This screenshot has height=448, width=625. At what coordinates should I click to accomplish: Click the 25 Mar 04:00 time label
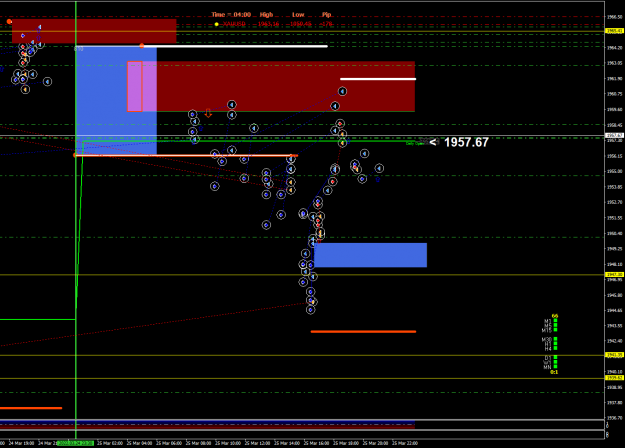pos(139,443)
